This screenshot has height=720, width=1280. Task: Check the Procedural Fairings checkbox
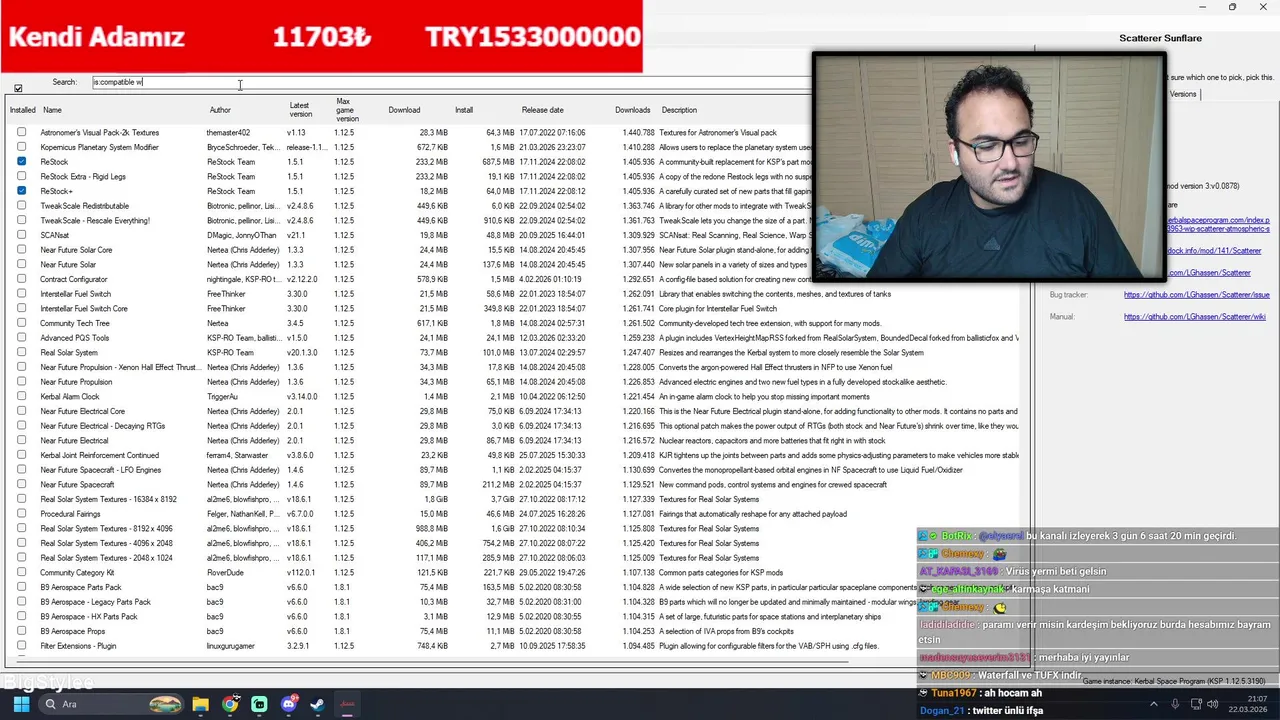tap(22, 514)
